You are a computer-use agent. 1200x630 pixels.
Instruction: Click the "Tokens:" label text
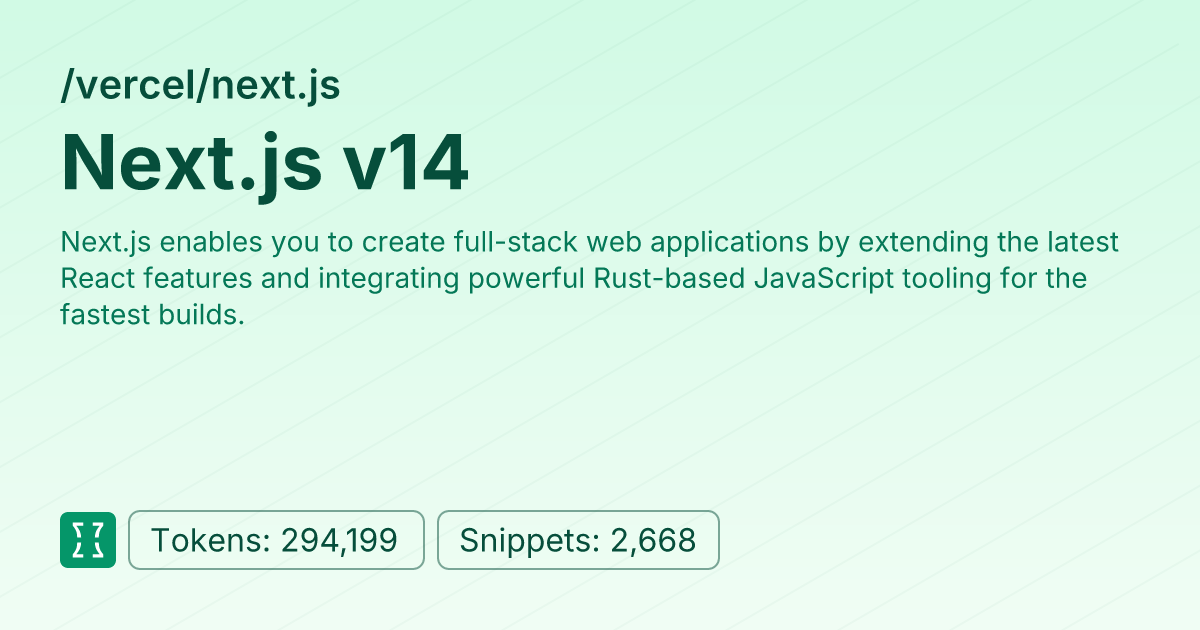tap(210, 540)
